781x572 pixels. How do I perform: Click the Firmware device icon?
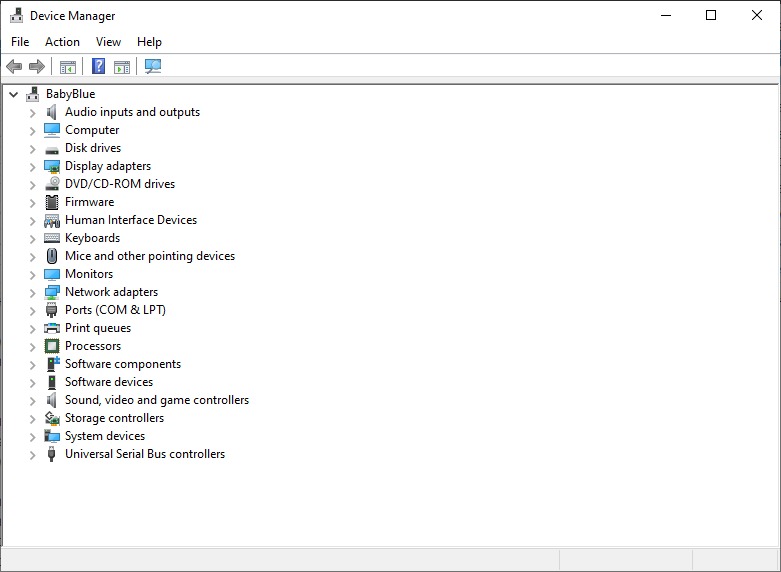click(52, 202)
